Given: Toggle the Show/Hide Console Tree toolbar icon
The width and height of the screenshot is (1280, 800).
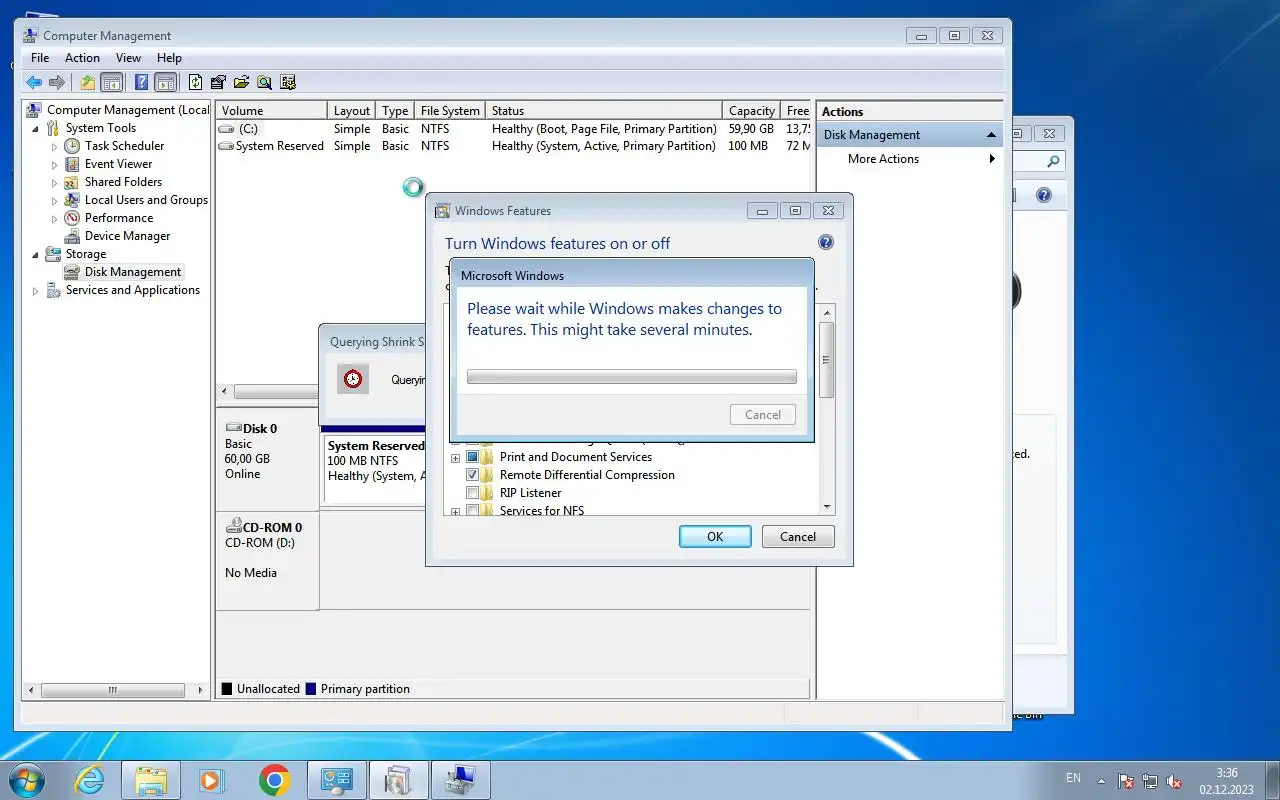Looking at the screenshot, I should [112, 82].
